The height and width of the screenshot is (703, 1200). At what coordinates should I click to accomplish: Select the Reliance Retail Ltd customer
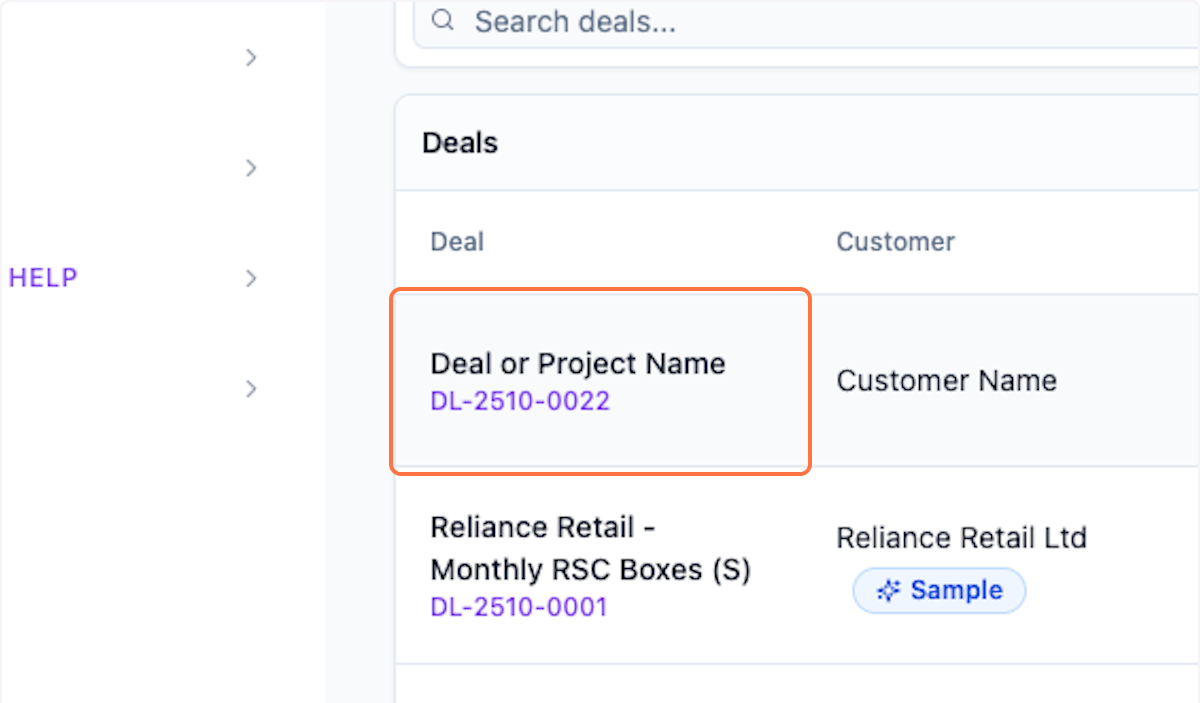pos(961,538)
